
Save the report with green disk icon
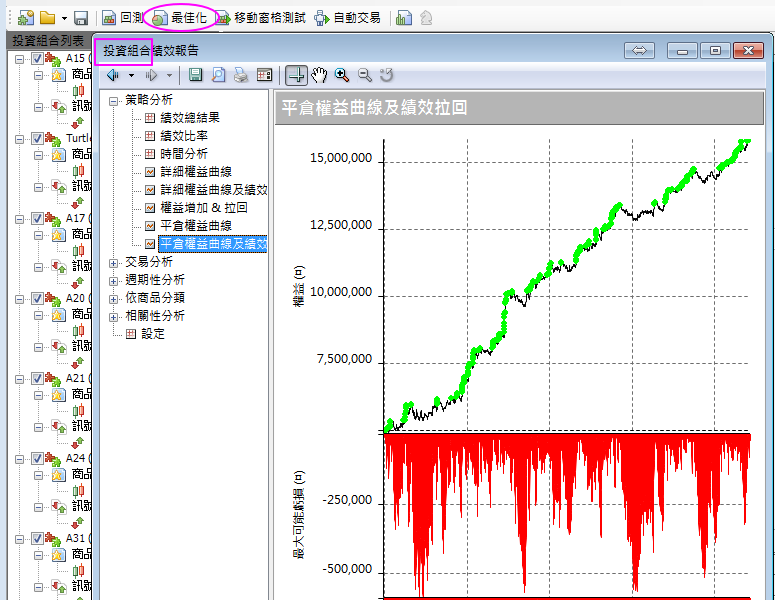[195, 75]
